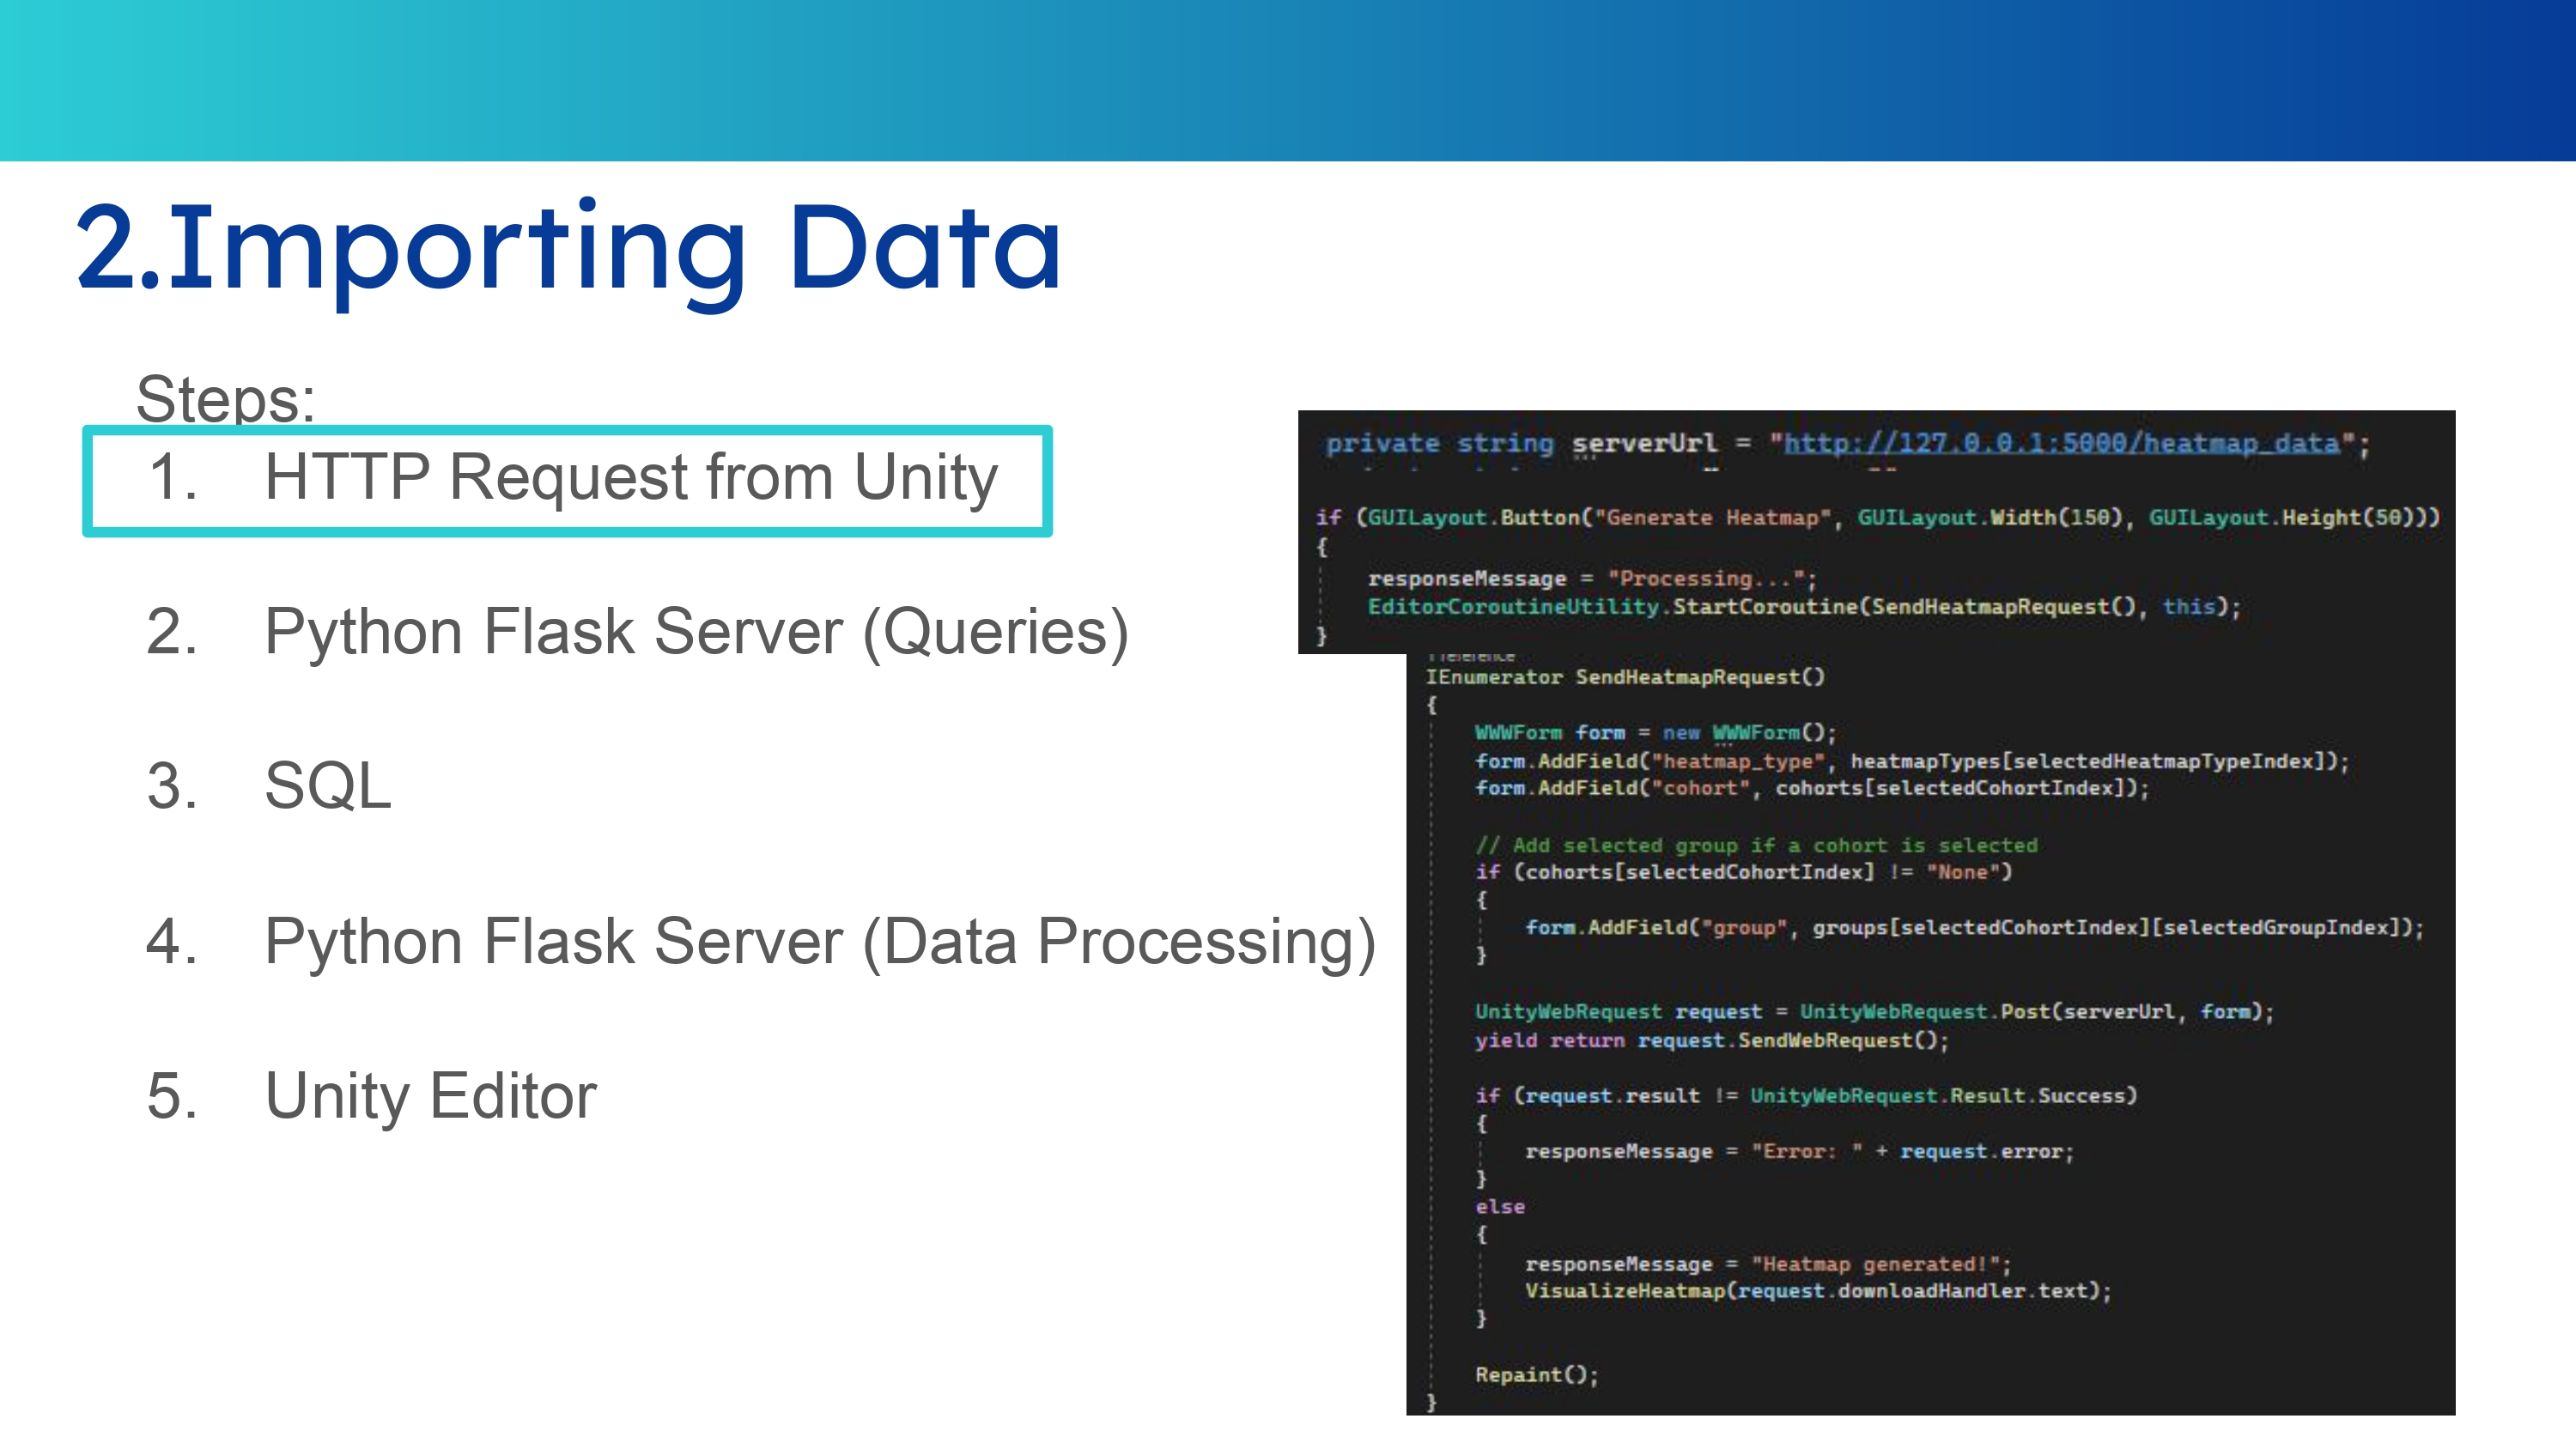Click the "WWWForm form = new WWWForm();" line
Viewport: 2576px width, 1449px height.
click(1655, 733)
